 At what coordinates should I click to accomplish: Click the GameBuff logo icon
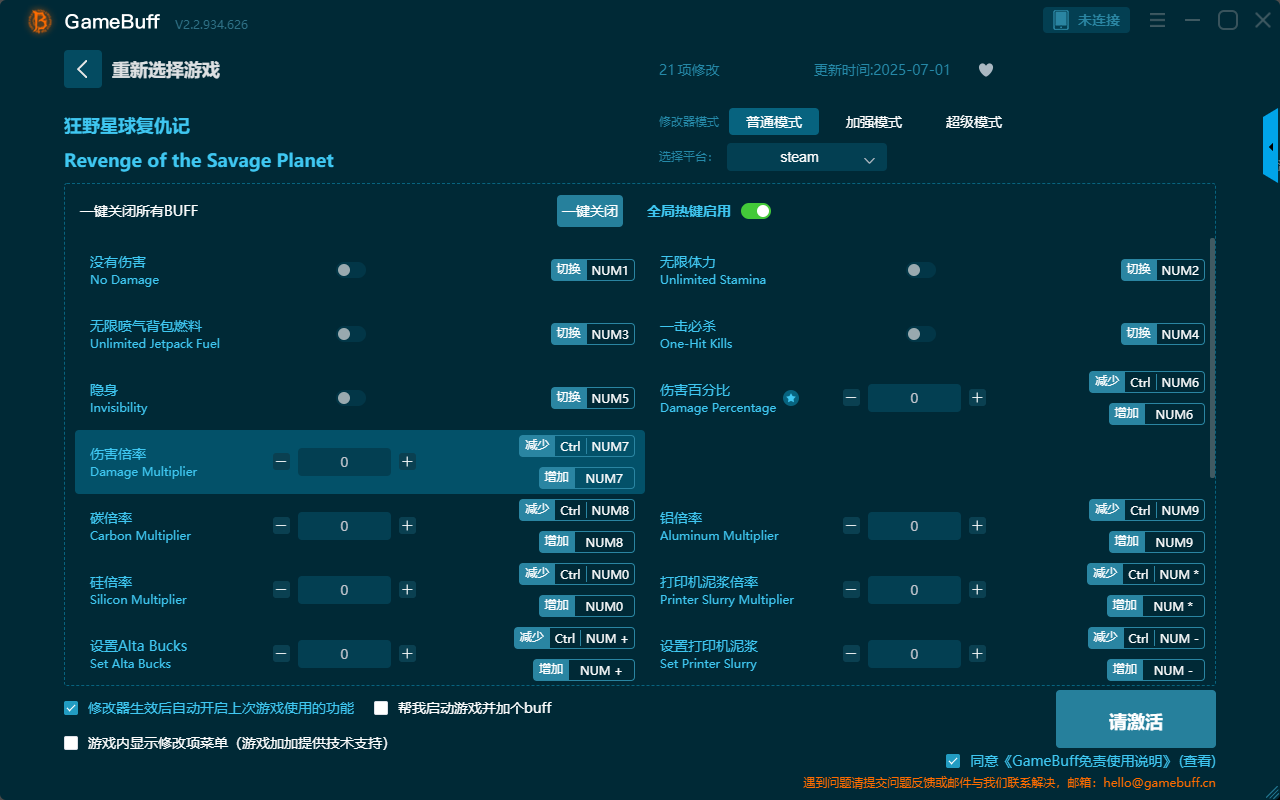pos(40,21)
